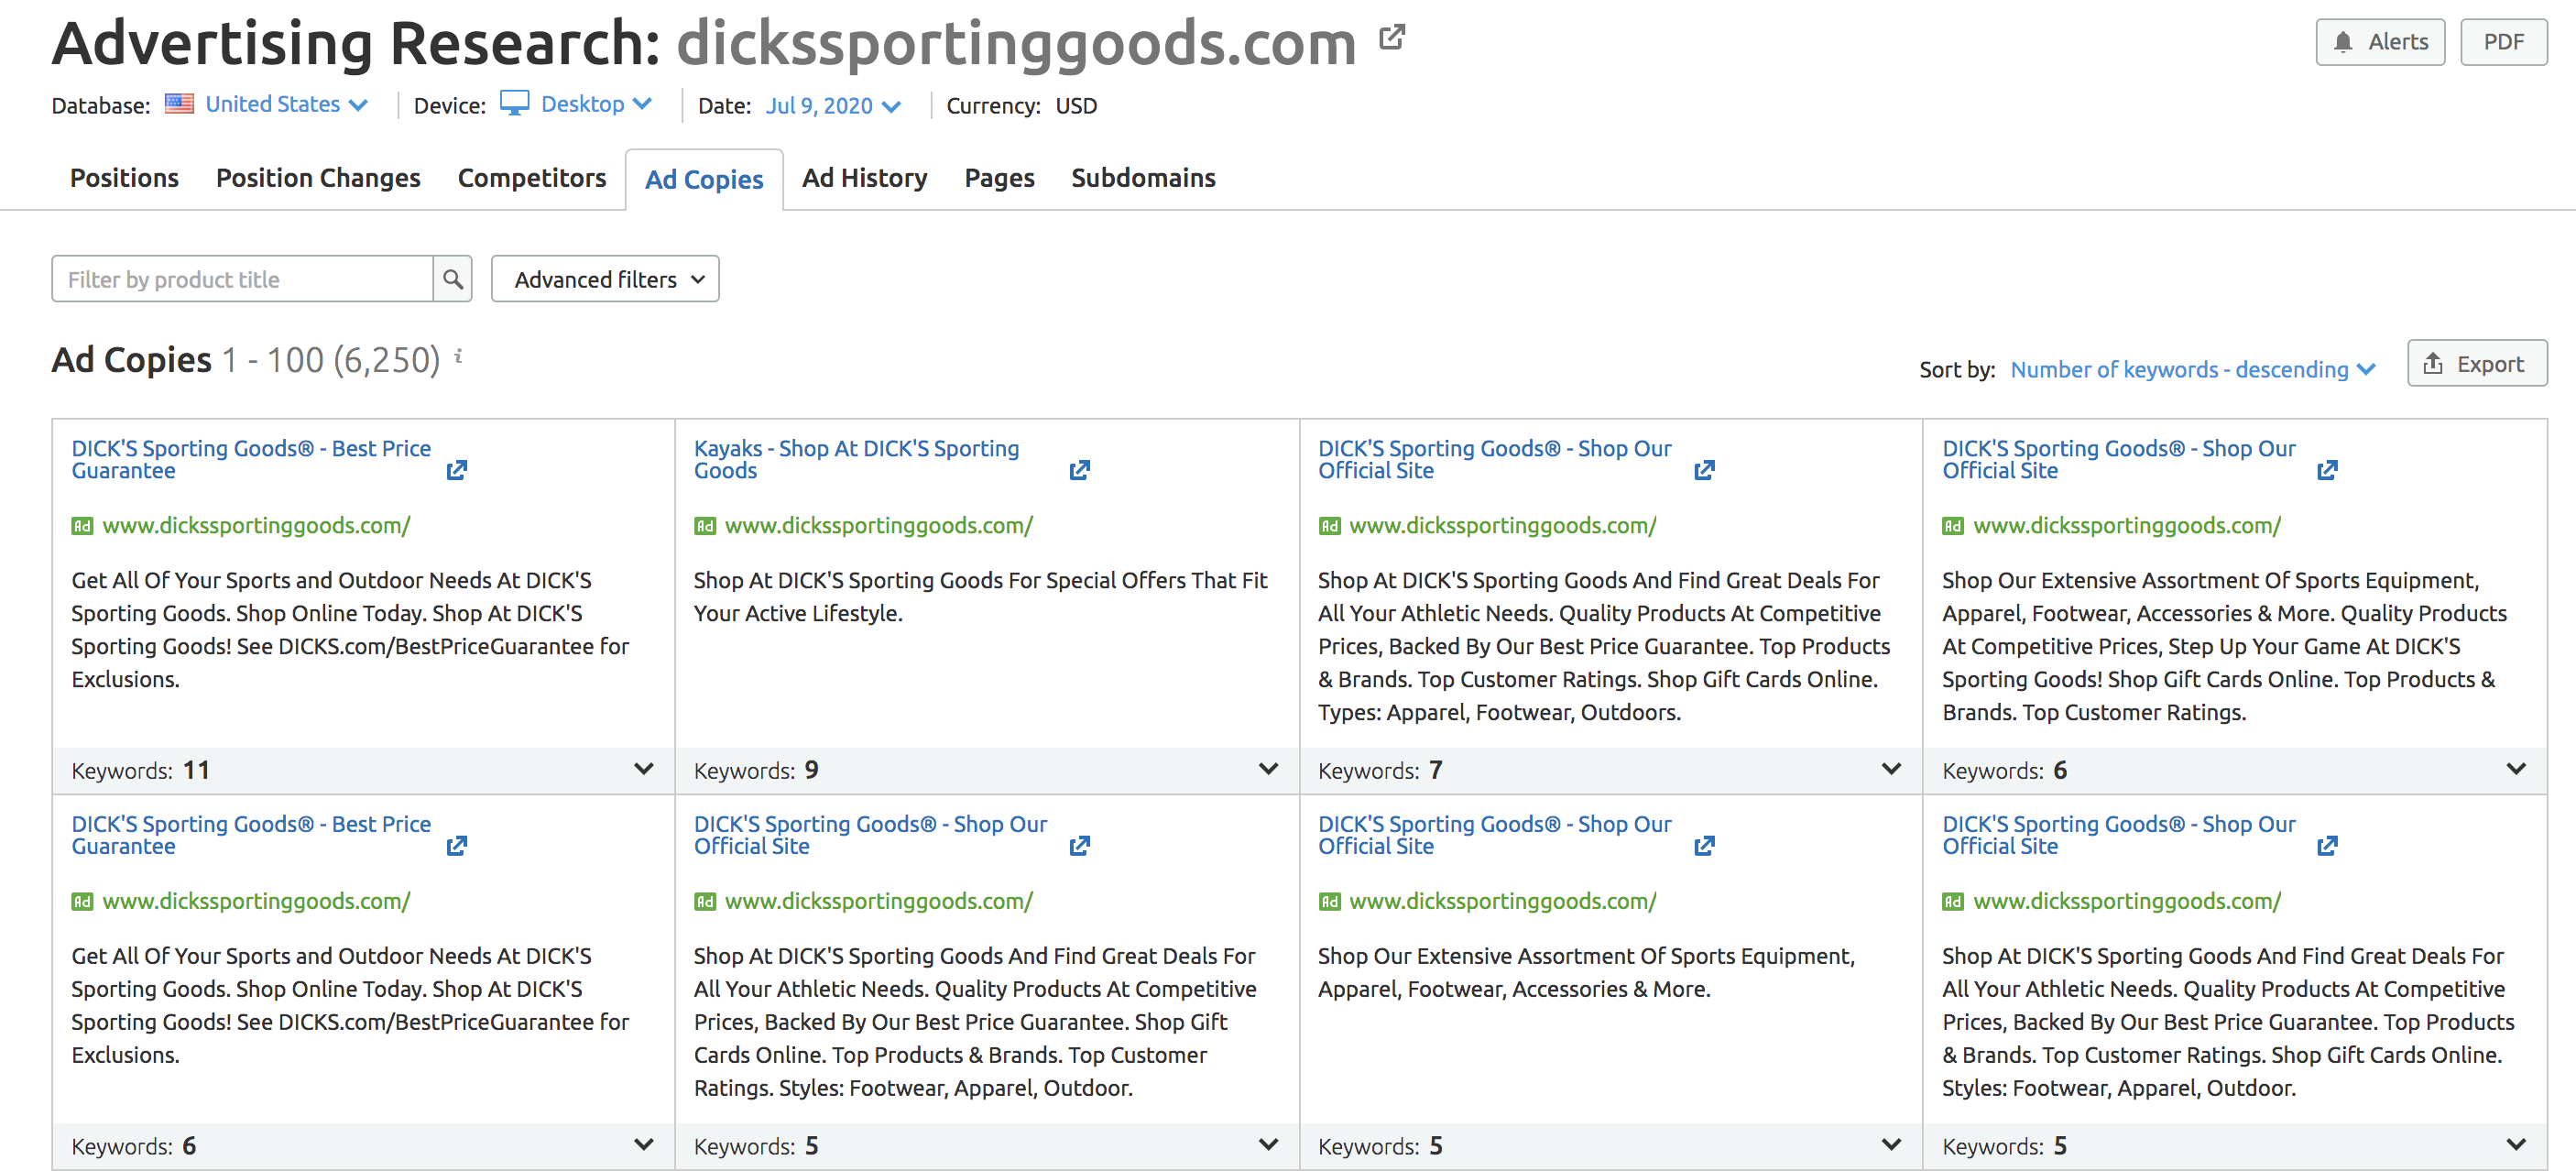
Task: Open Kayaks - Shop At DICK'S Sporting Goods title link
Action: coord(856,459)
